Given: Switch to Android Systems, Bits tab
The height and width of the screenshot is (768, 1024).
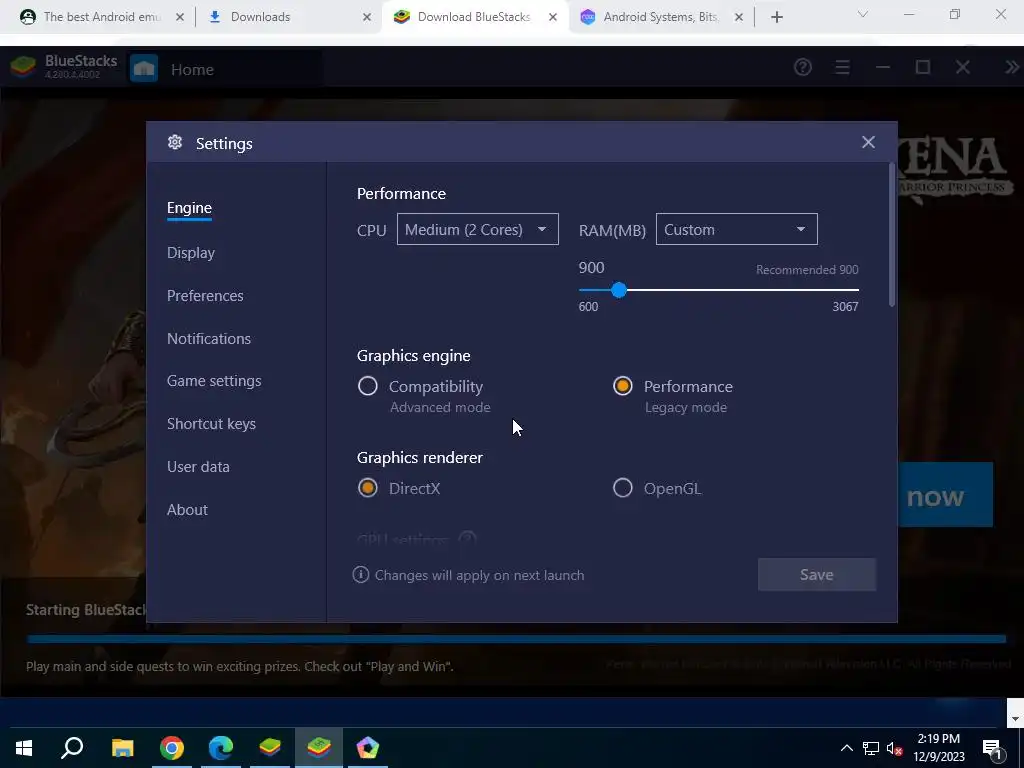Looking at the screenshot, I should point(661,17).
